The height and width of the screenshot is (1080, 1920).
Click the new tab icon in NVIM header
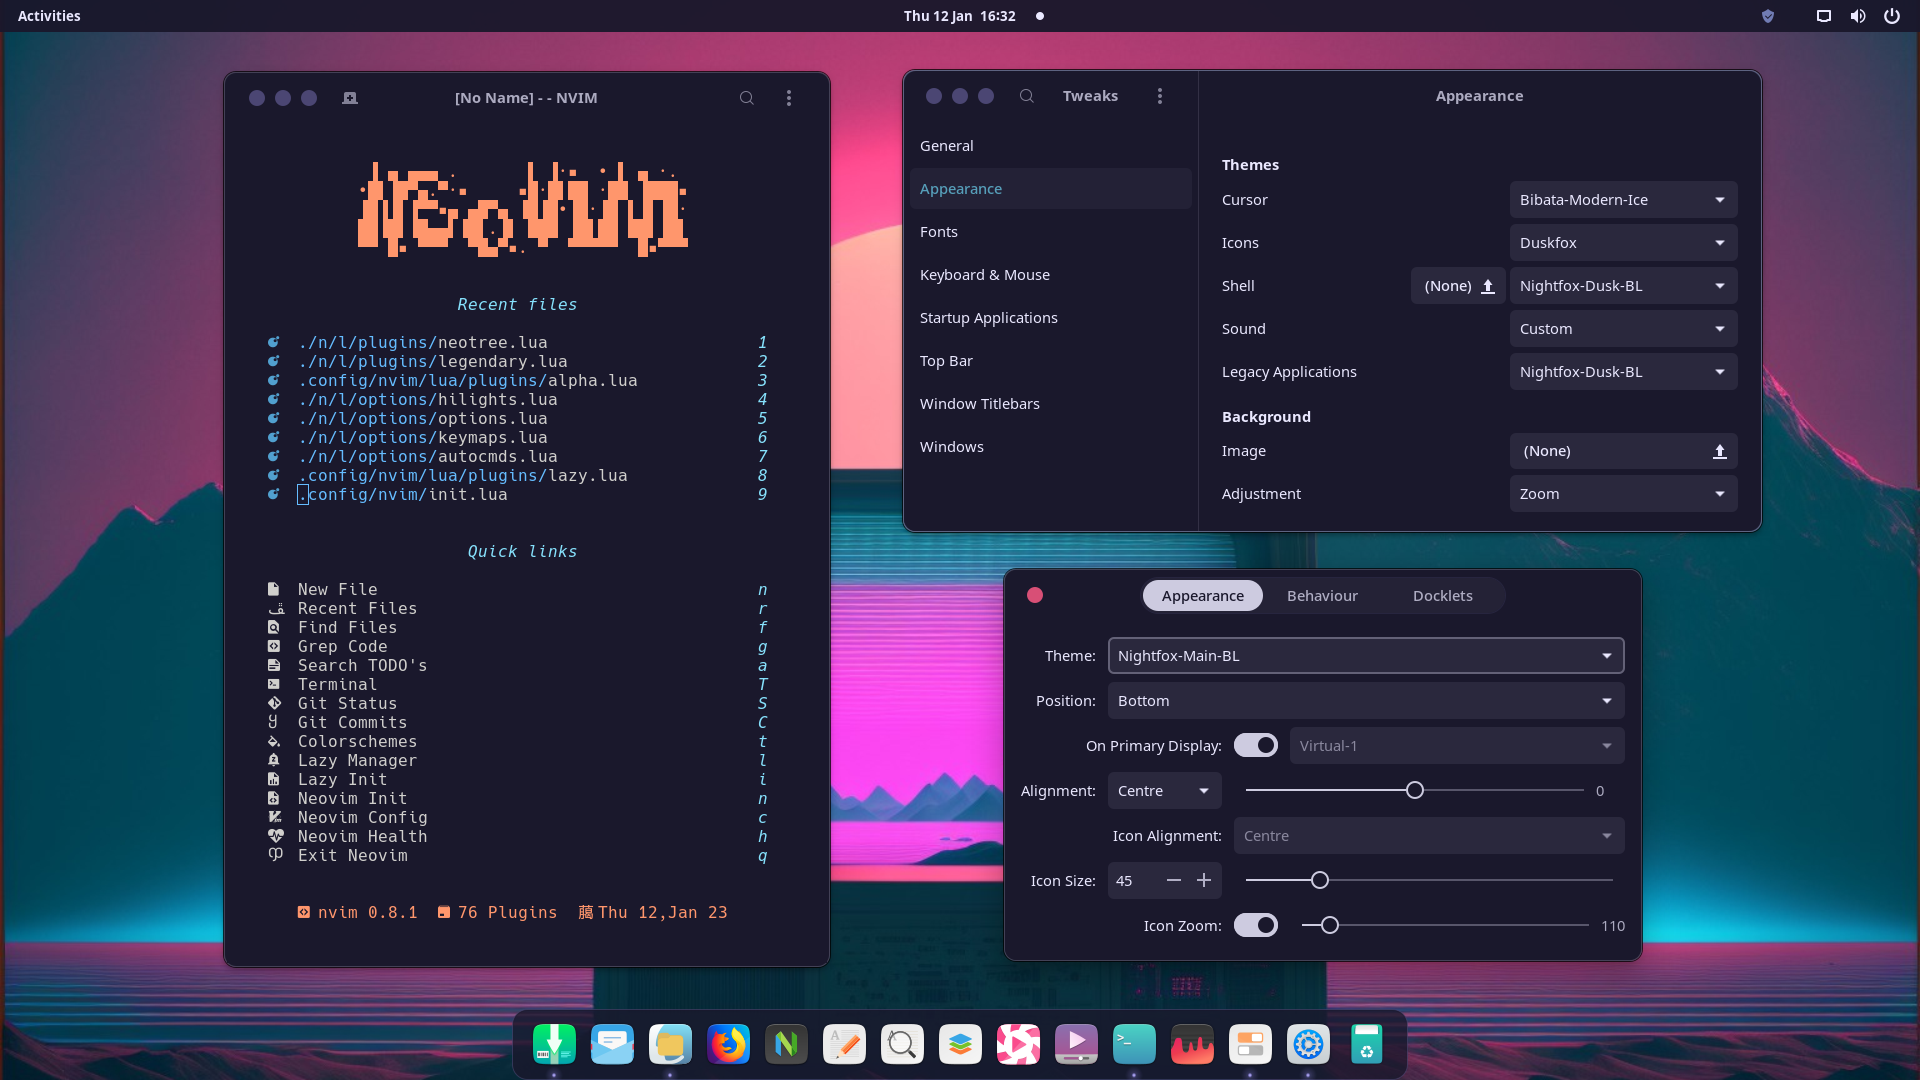click(x=349, y=98)
